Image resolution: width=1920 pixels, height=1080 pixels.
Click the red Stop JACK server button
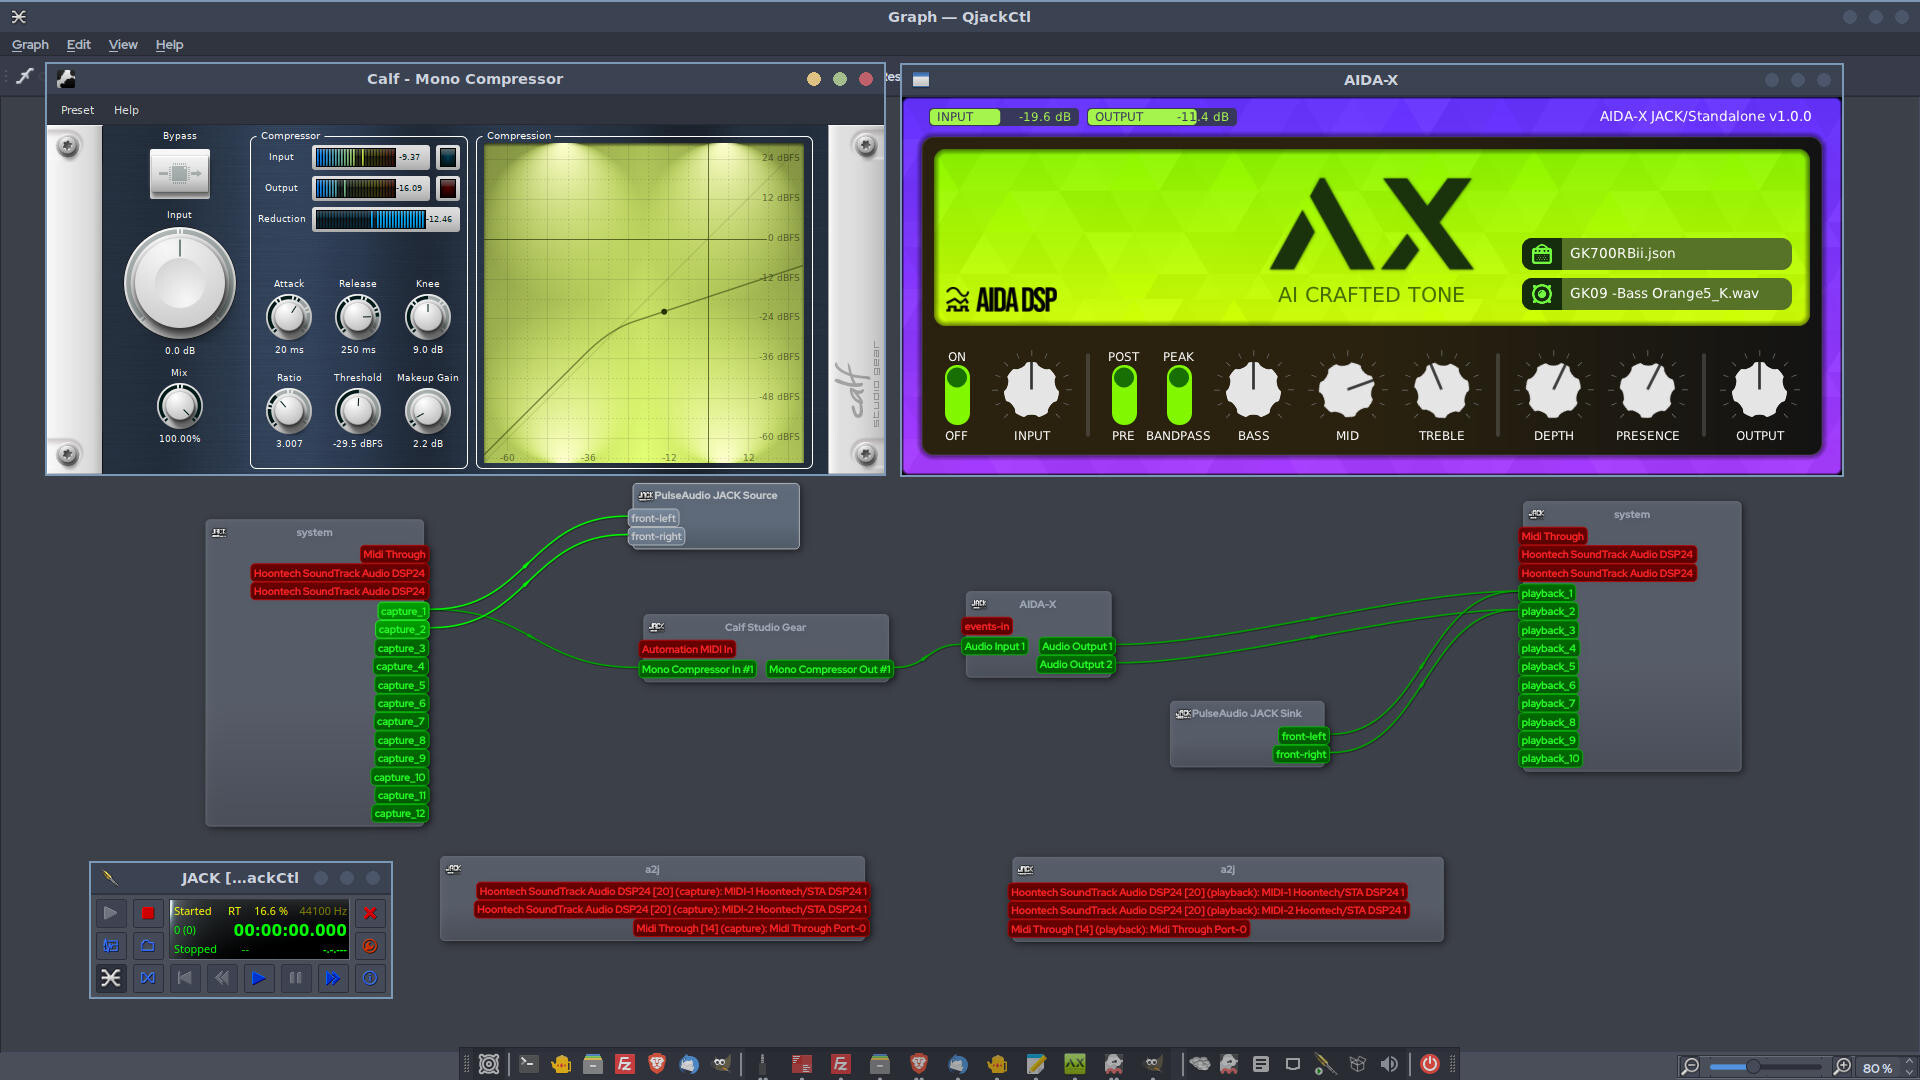tap(147, 912)
